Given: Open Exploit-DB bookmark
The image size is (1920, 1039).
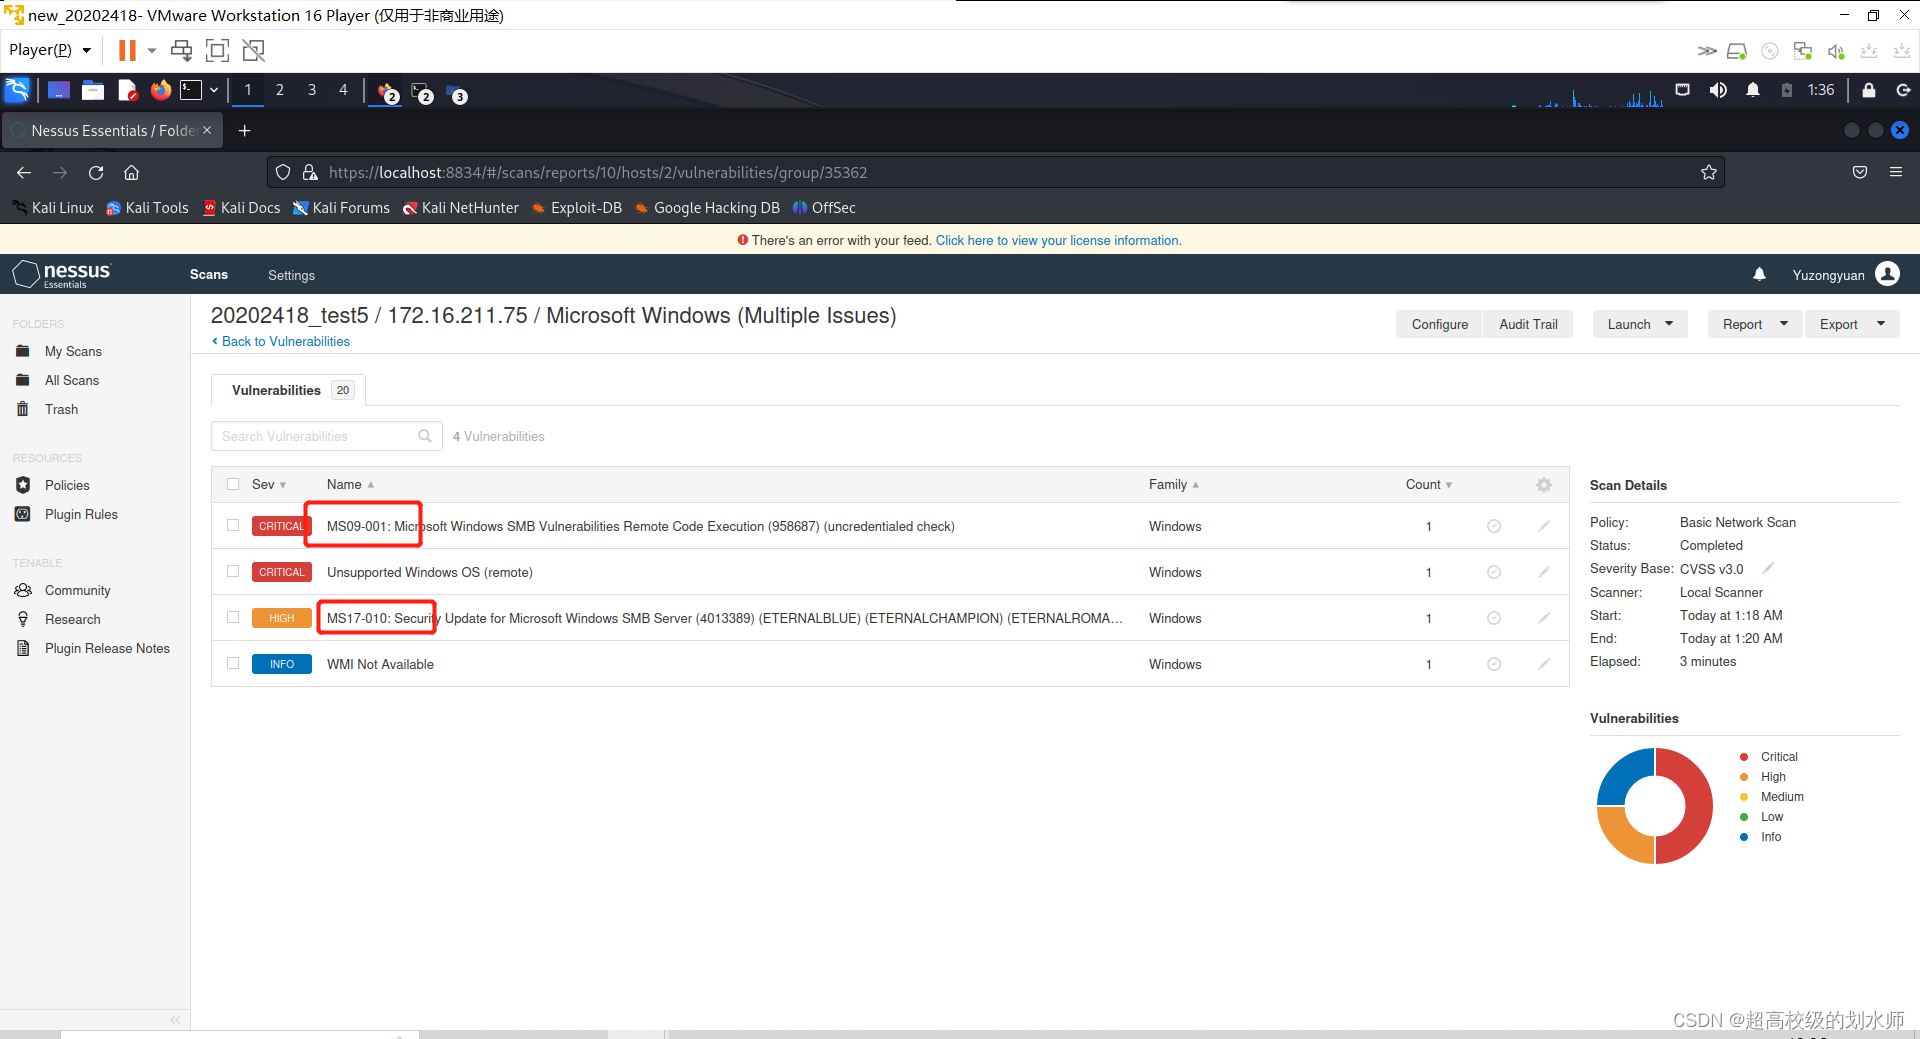Looking at the screenshot, I should click(x=576, y=208).
